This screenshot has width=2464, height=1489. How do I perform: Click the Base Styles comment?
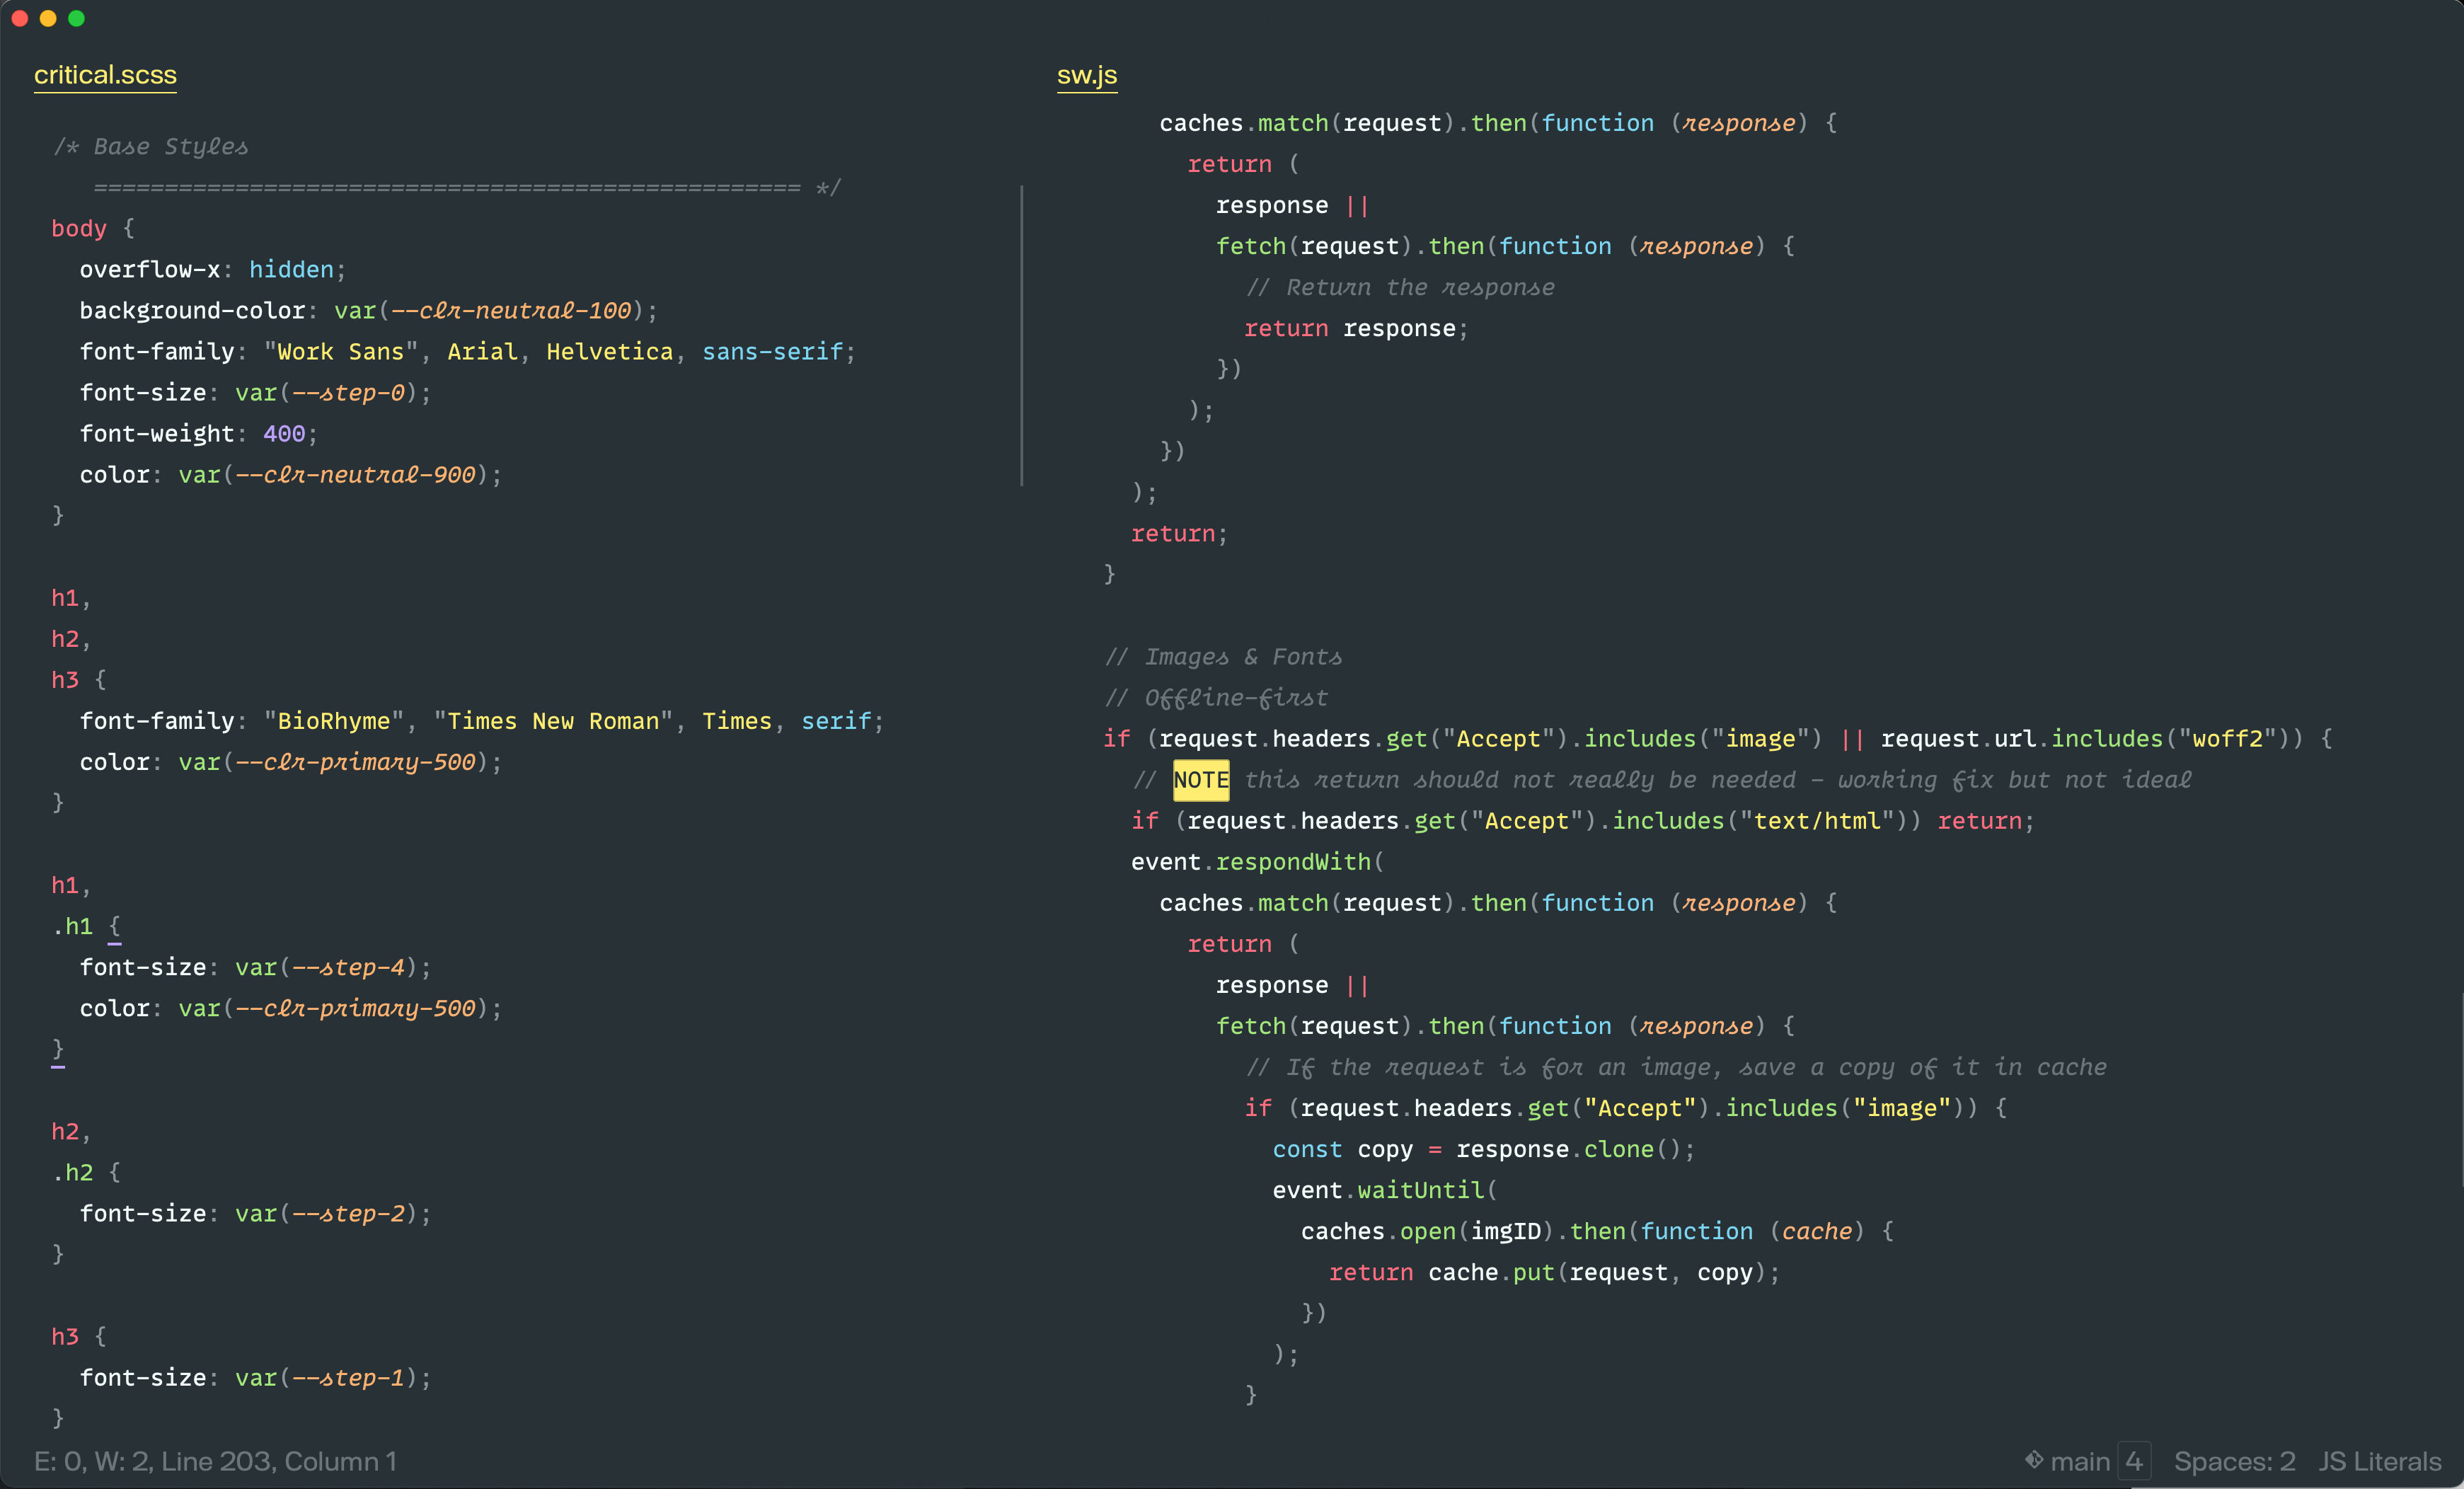tap(150, 146)
